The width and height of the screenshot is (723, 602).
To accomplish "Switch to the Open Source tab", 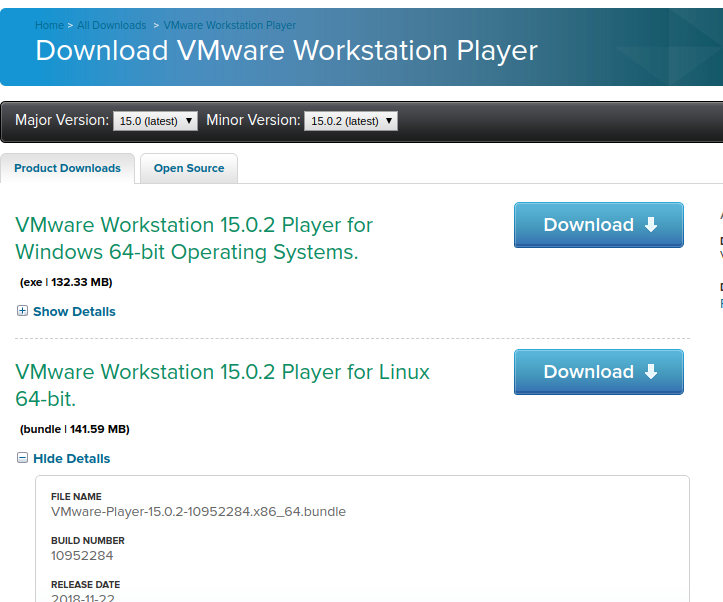I will pyautogui.click(x=189, y=168).
